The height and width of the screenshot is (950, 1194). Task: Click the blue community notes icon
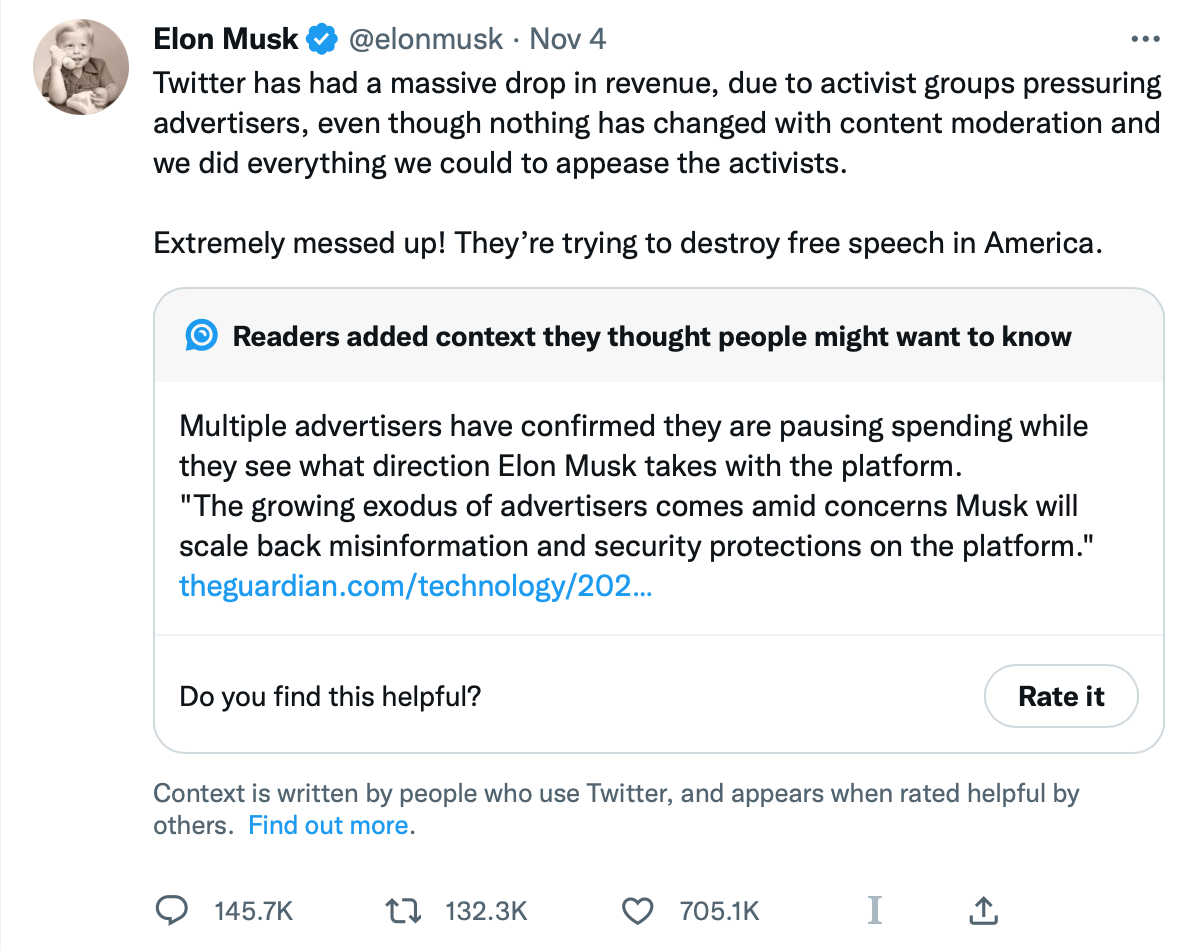pyautogui.click(x=201, y=336)
